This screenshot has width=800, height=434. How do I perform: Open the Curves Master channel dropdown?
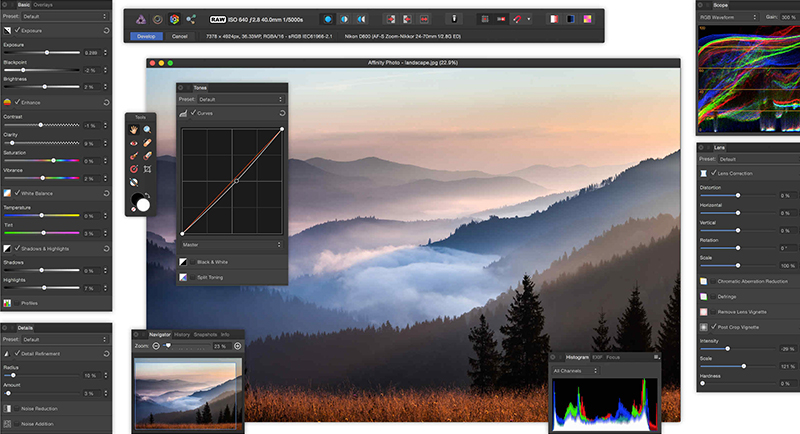tap(232, 245)
